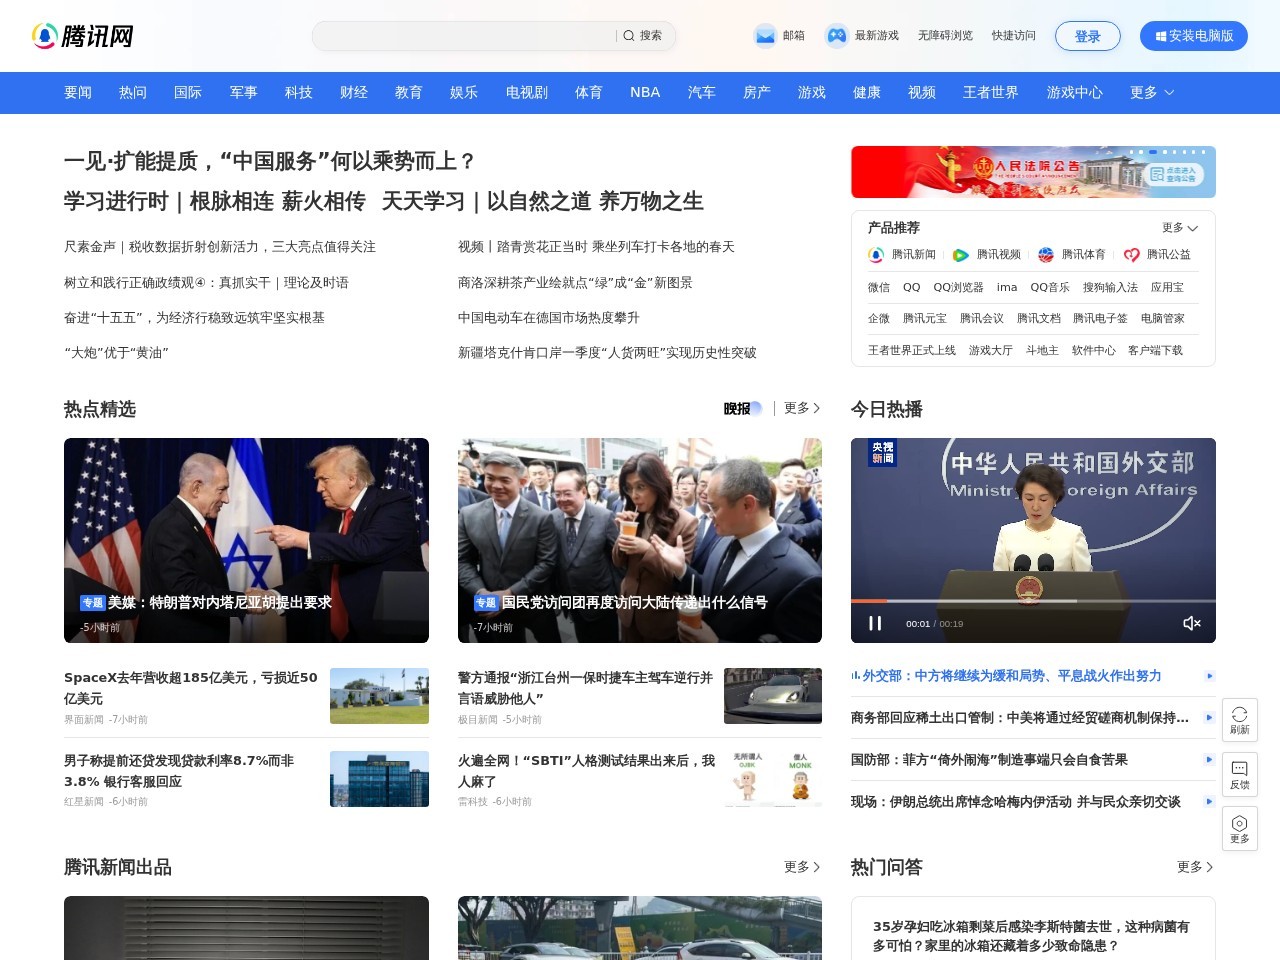
Task: Open 更多 next to 热门问答
Action: pos(1193,868)
